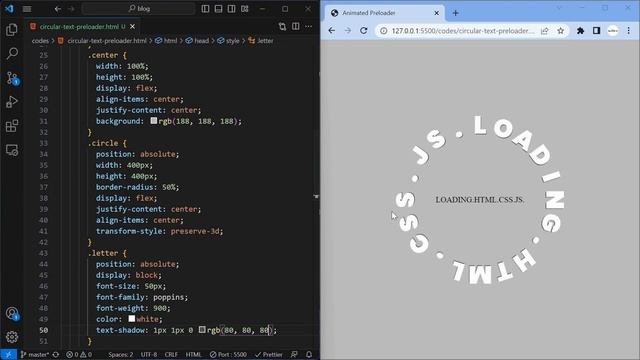Synchronize changes via status bar sync icon
This screenshot has height=360, width=640.
coord(56,354)
